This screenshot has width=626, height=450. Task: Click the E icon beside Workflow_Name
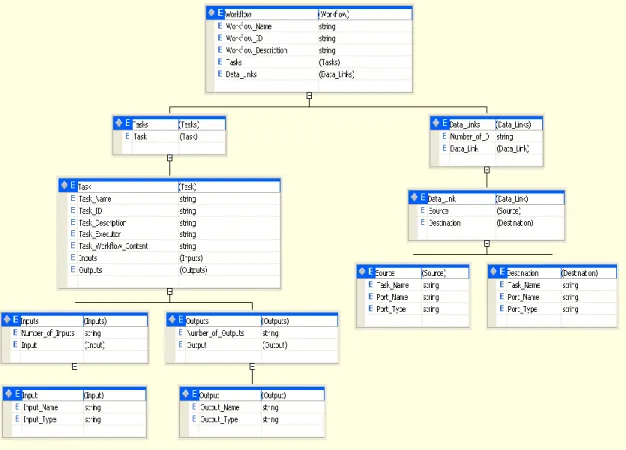[220, 26]
